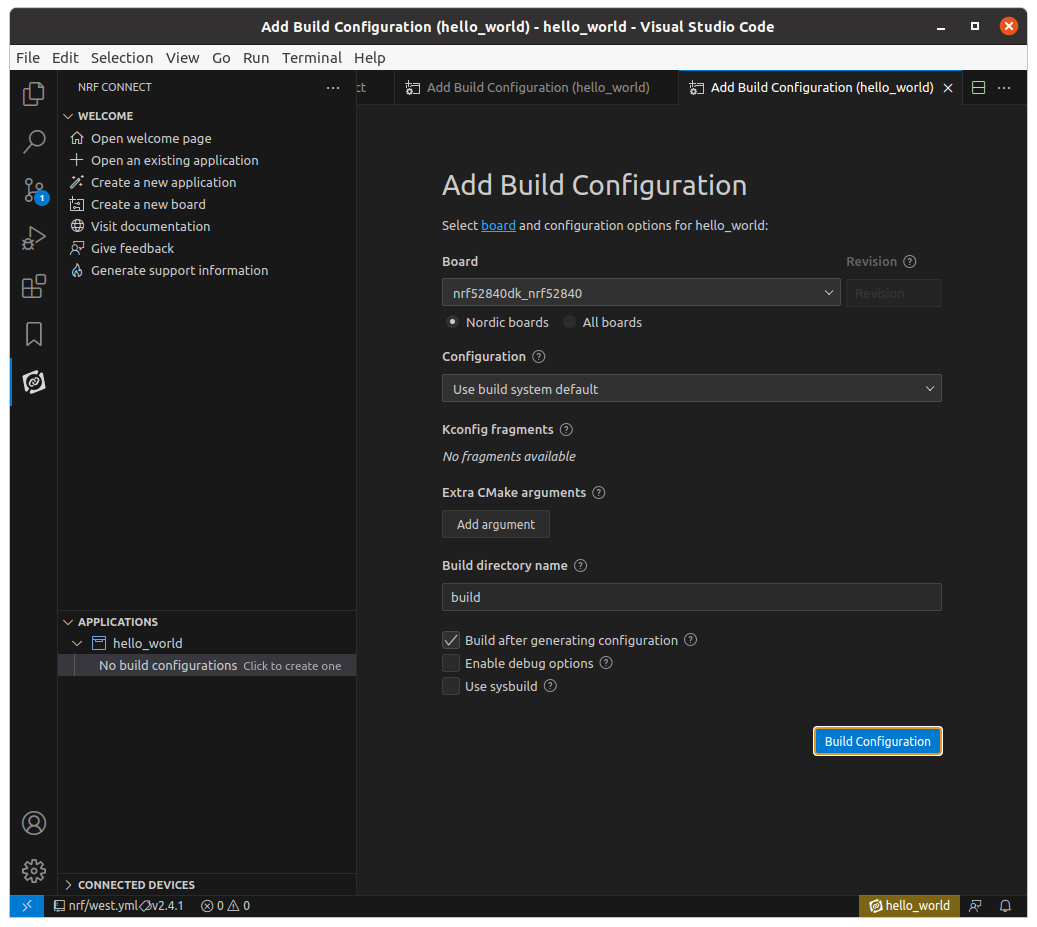Check Enable debug options
Screen dimensions: 1037x927
coord(451,663)
